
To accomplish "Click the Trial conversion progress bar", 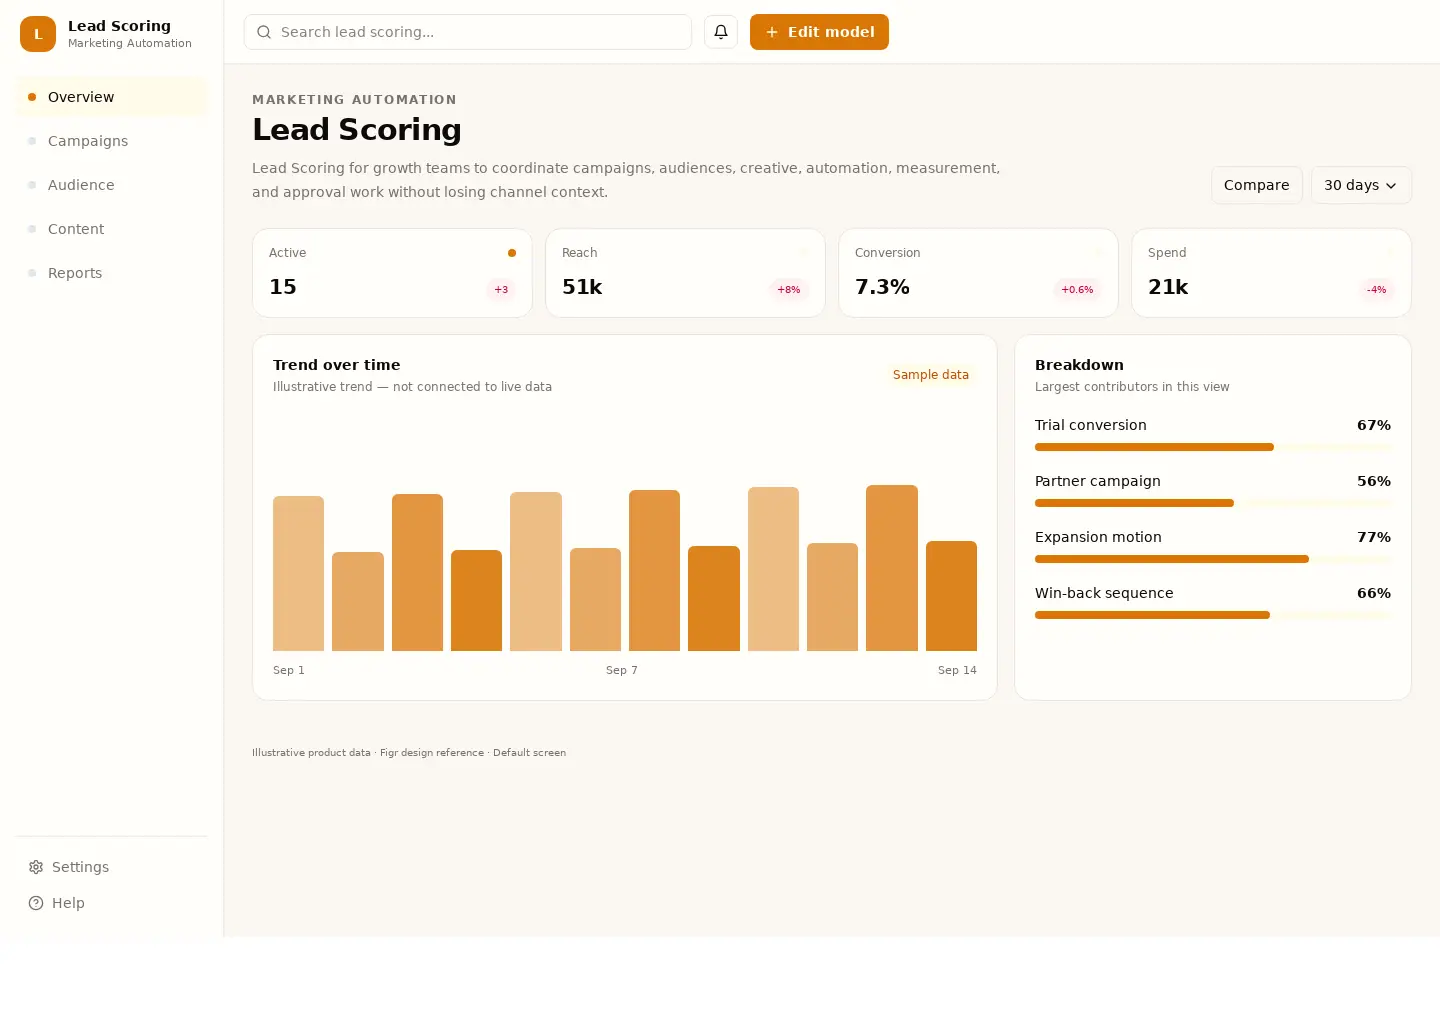I will pyautogui.click(x=1213, y=447).
